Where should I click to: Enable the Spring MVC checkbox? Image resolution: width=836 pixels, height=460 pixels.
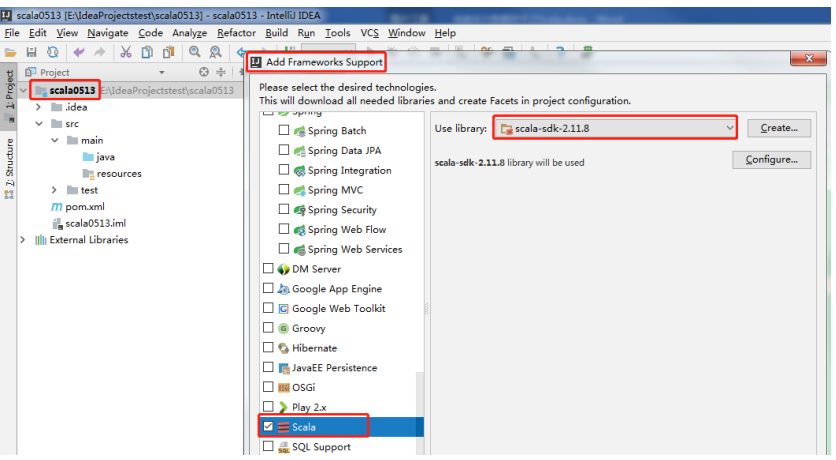(x=284, y=189)
